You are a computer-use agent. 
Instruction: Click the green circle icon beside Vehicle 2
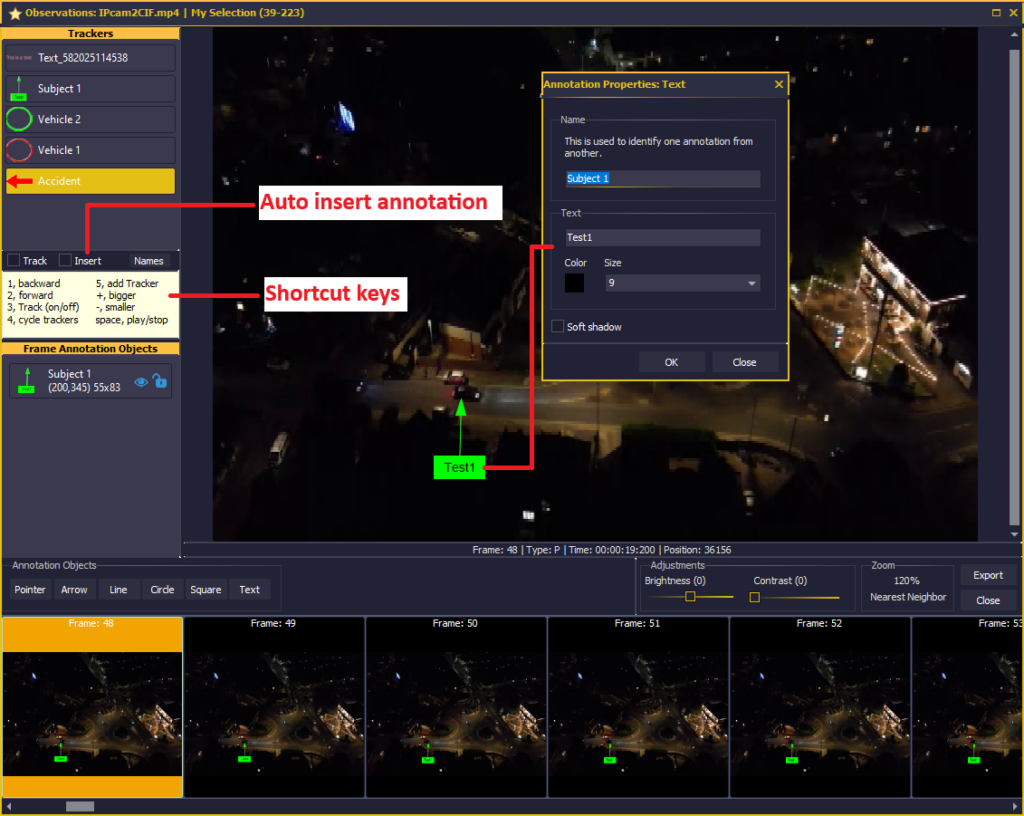tap(19, 119)
